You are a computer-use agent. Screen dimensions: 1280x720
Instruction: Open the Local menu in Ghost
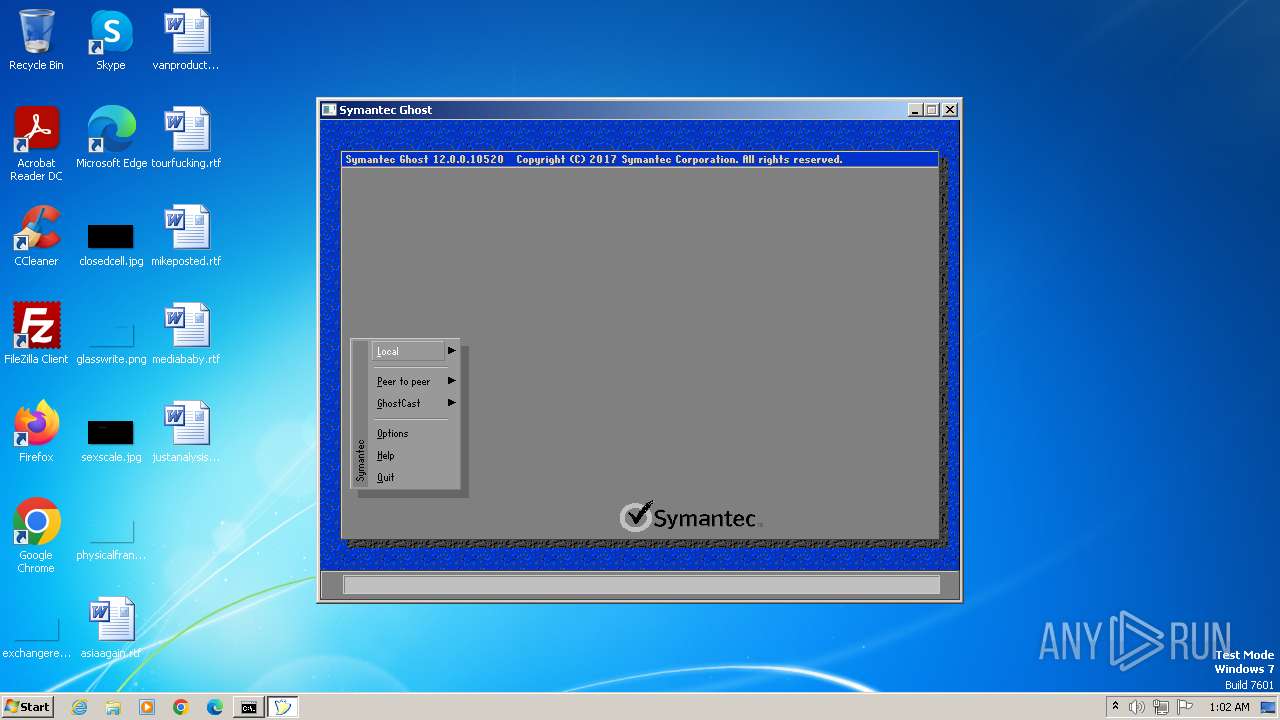coord(408,351)
